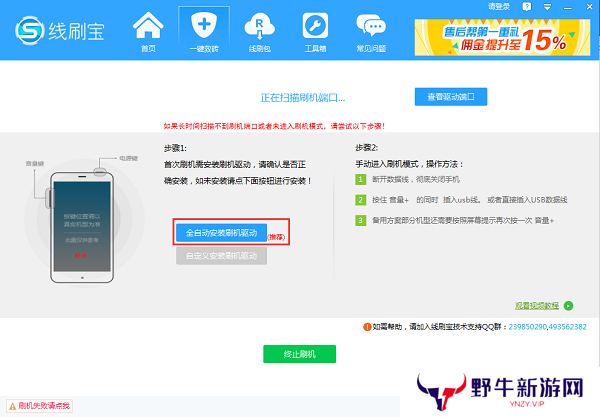Click 自定义安装刷机驱动 button
The height and width of the screenshot is (417, 600).
coord(221,256)
